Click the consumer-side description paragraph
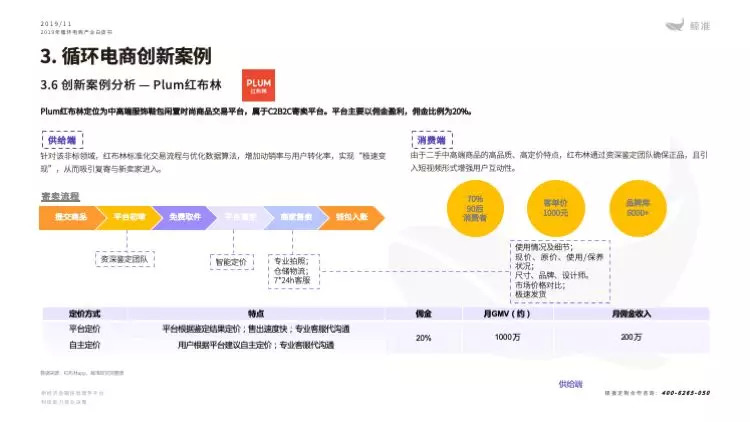Viewport: 750px width, 422px height. tap(559, 161)
